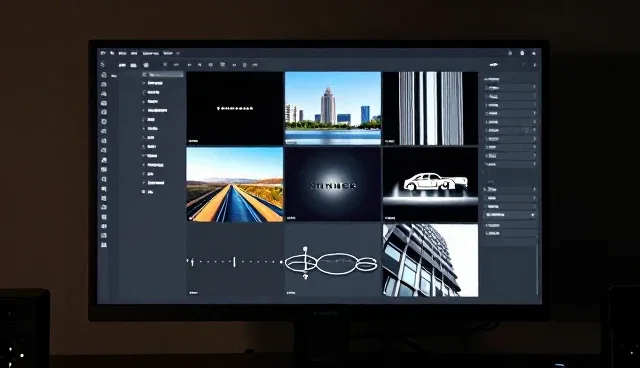Open the city skyline thumbnail
Viewport: 640px width, 368px height.
[x=333, y=108]
